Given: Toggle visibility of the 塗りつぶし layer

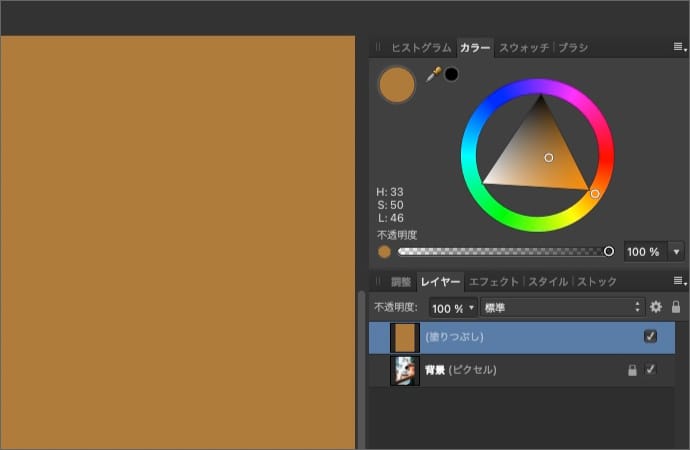Looking at the screenshot, I should (x=651, y=337).
